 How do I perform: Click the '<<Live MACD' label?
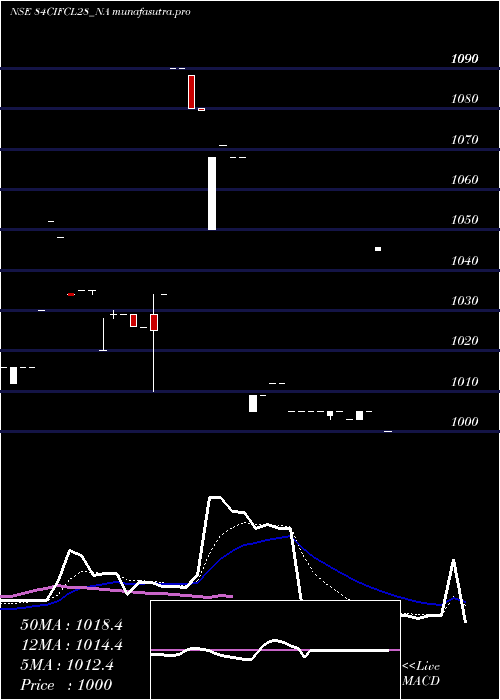point(421,674)
